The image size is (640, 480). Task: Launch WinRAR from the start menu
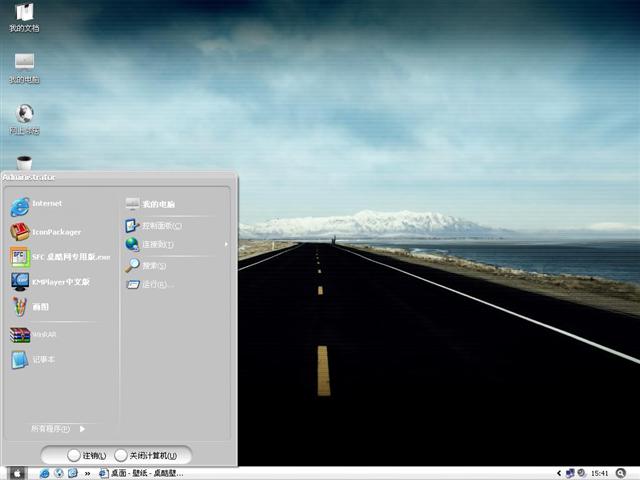(x=33, y=335)
